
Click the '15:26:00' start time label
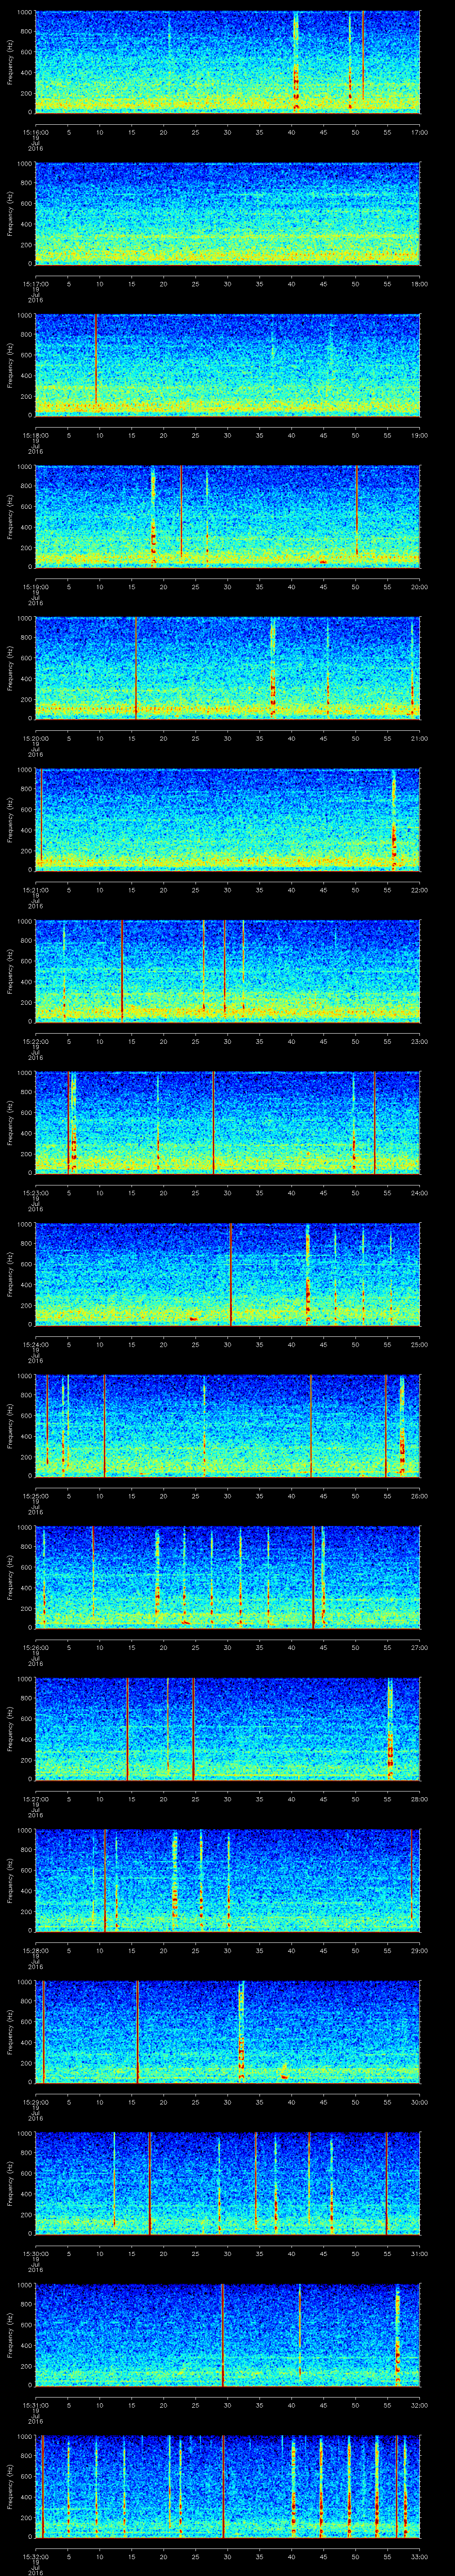tap(35, 1647)
